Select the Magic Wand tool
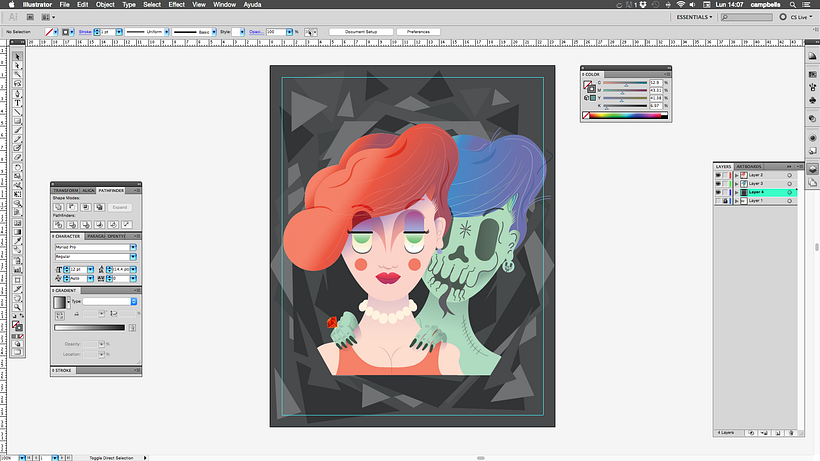Screen dimensions: 820x461 (x=17, y=75)
